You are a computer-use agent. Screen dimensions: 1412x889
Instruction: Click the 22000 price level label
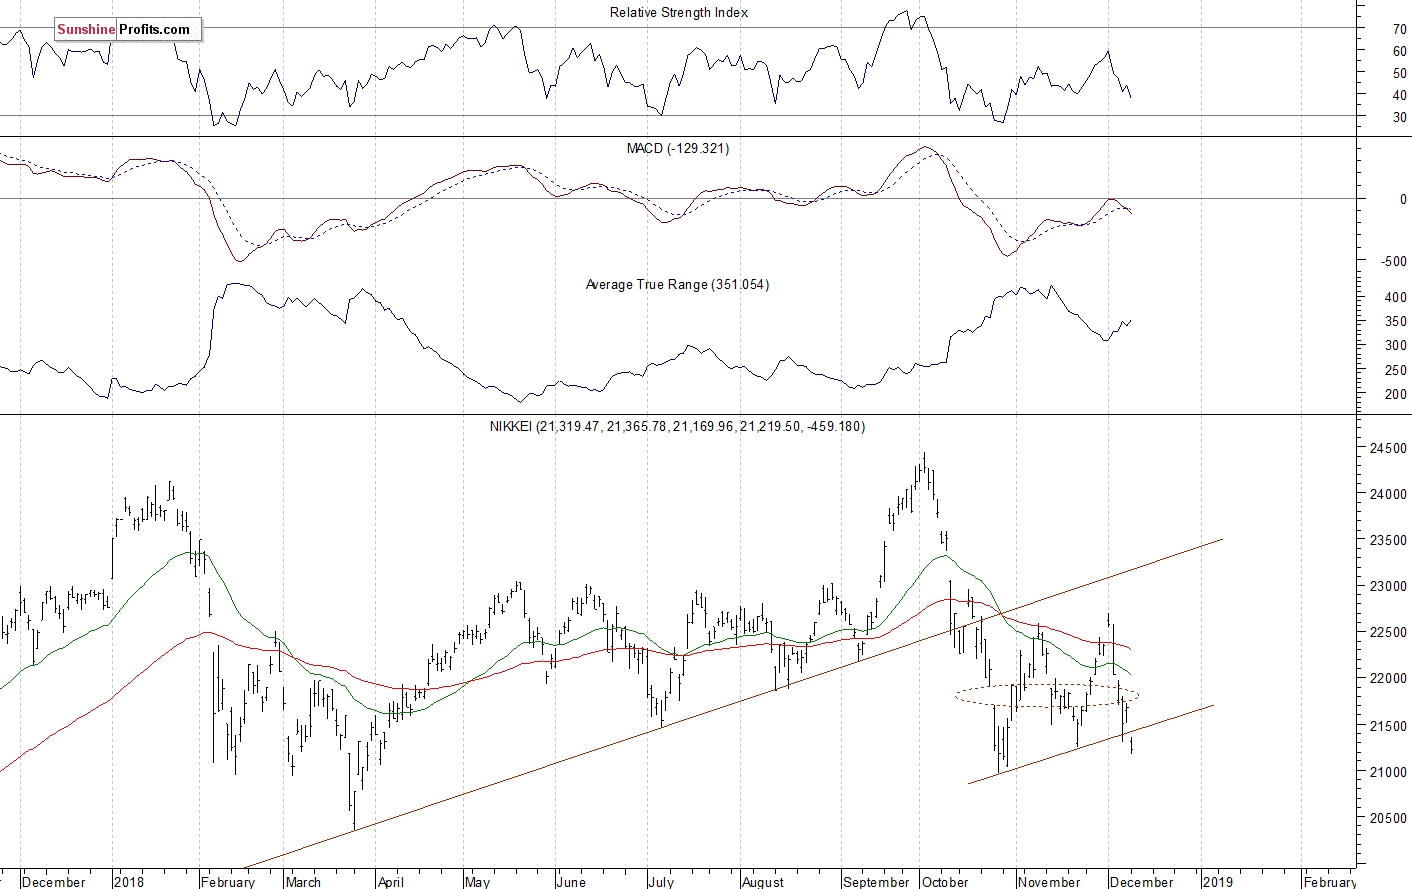coord(1388,679)
